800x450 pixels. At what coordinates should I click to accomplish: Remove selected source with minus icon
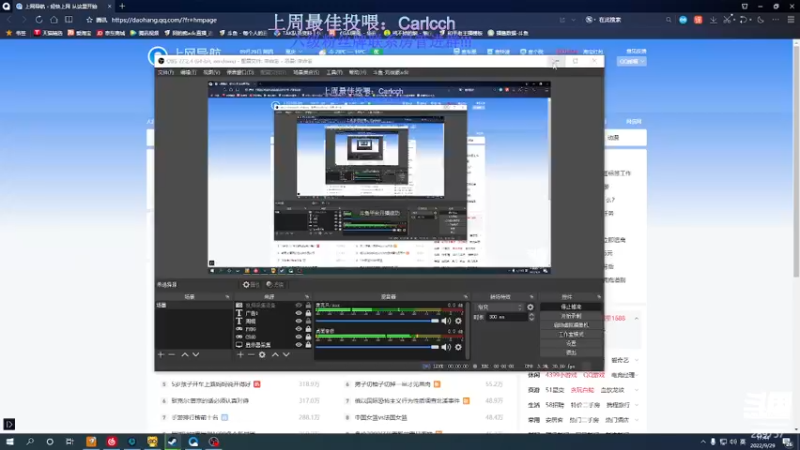click(251, 355)
